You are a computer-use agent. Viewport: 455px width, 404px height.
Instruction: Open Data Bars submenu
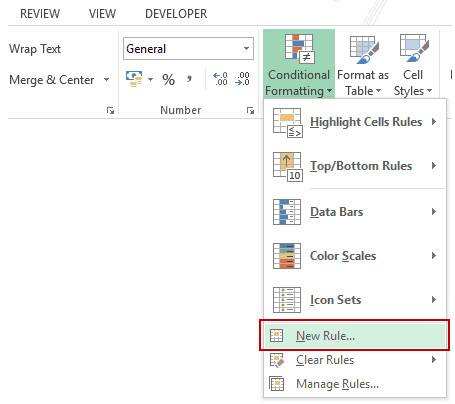point(355,212)
